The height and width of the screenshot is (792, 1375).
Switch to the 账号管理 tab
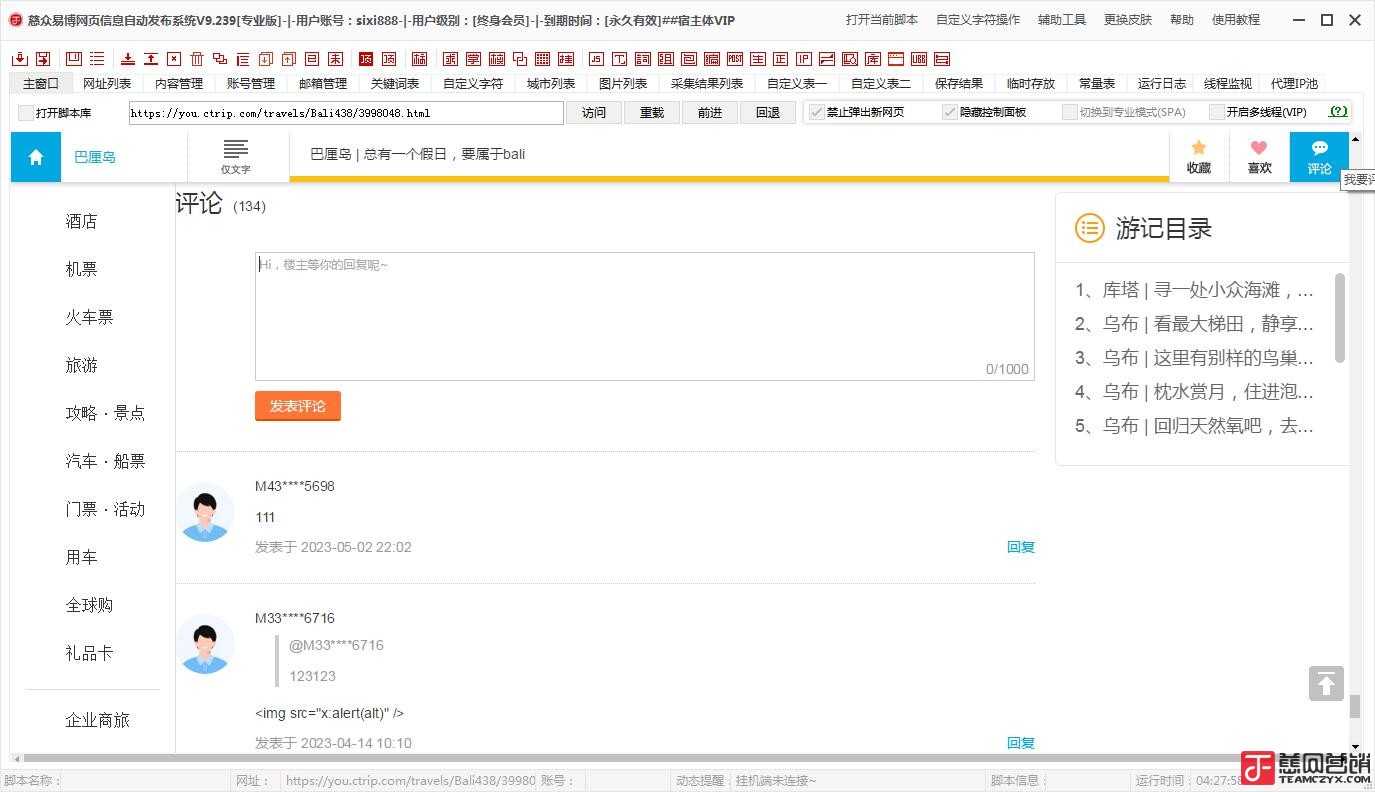coord(251,84)
